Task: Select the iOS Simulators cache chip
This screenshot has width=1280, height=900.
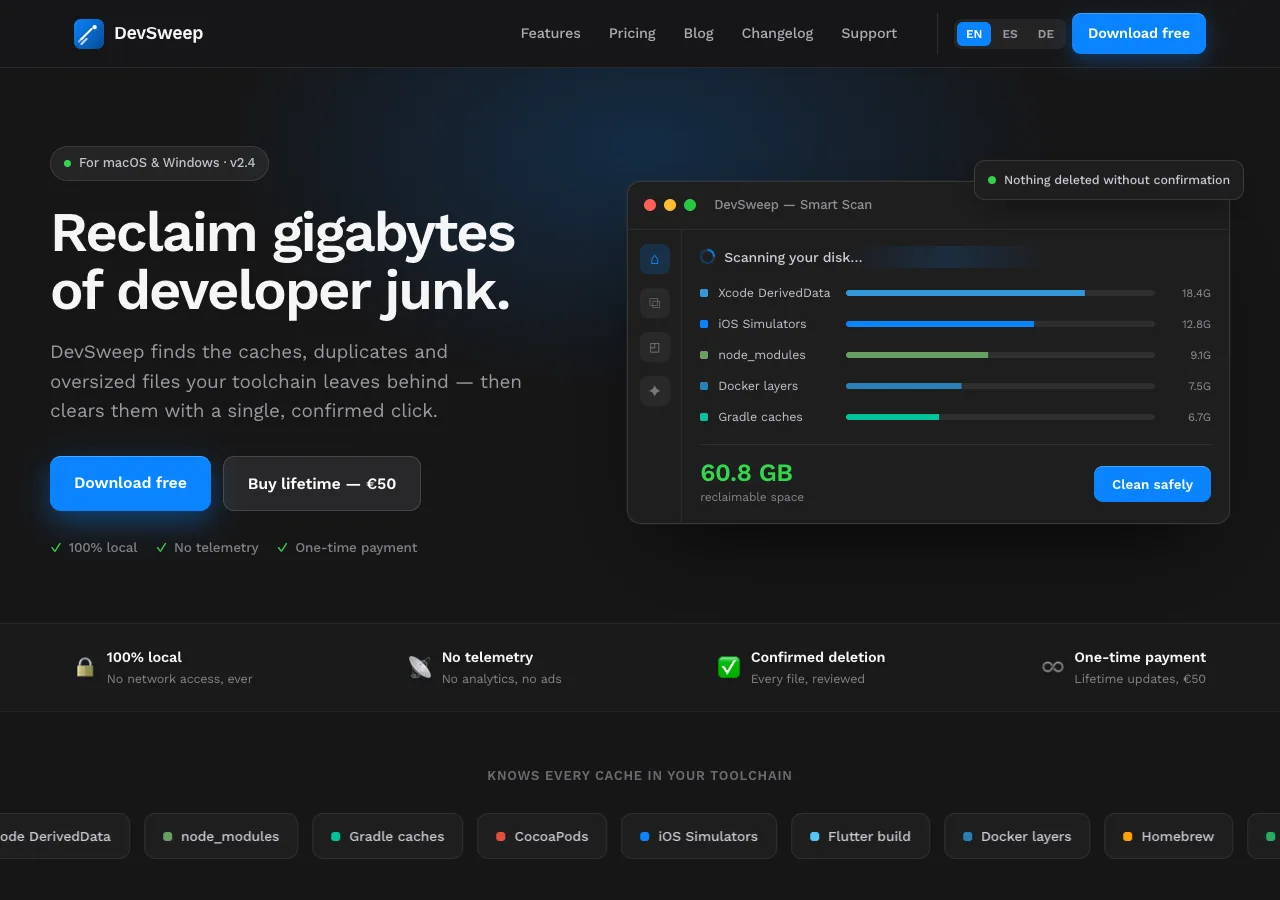Action: [699, 836]
